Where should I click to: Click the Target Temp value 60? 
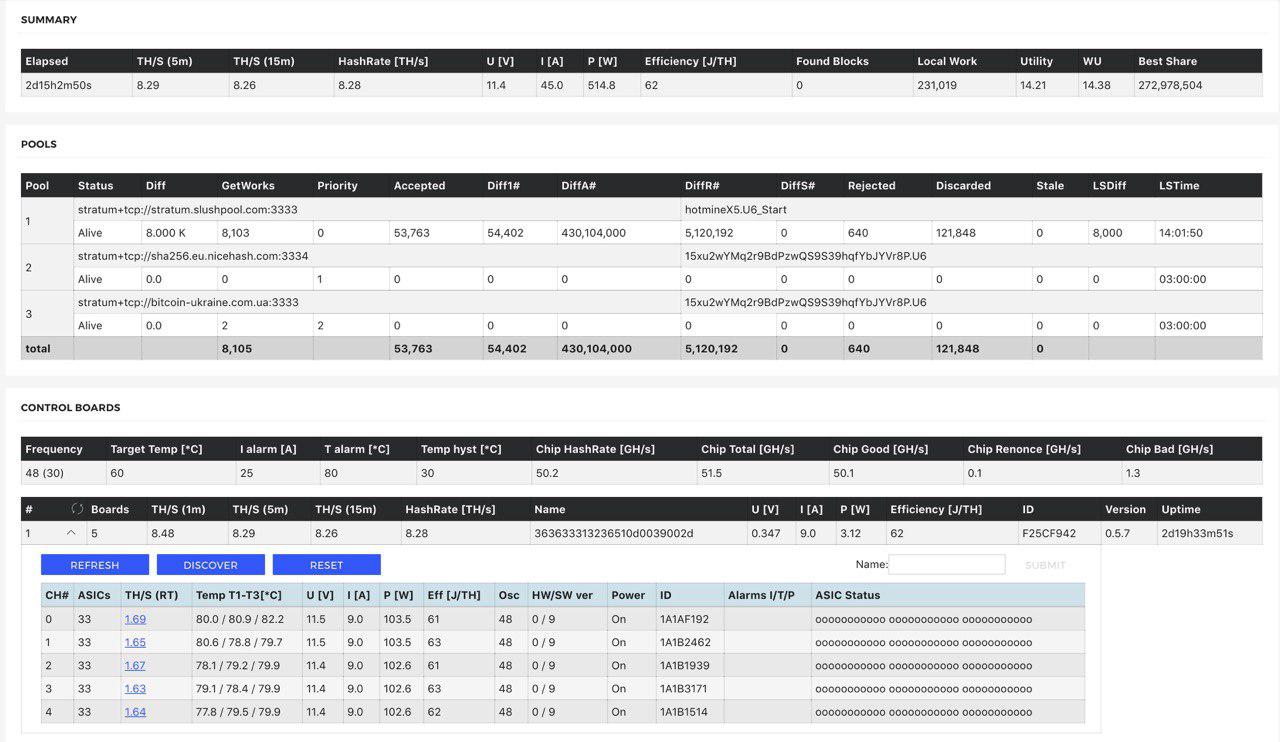click(117, 473)
